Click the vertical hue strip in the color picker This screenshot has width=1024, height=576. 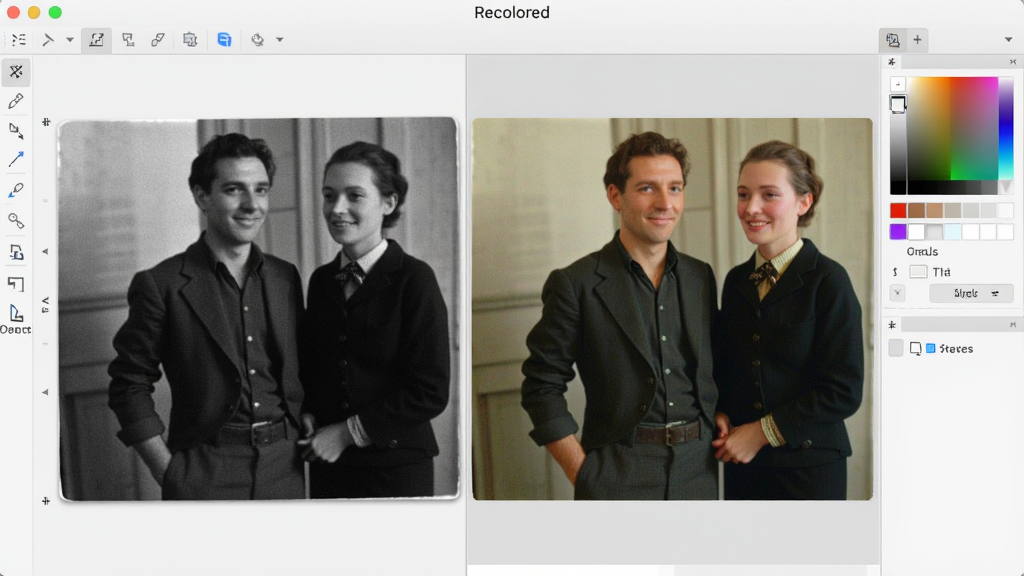click(x=1006, y=128)
